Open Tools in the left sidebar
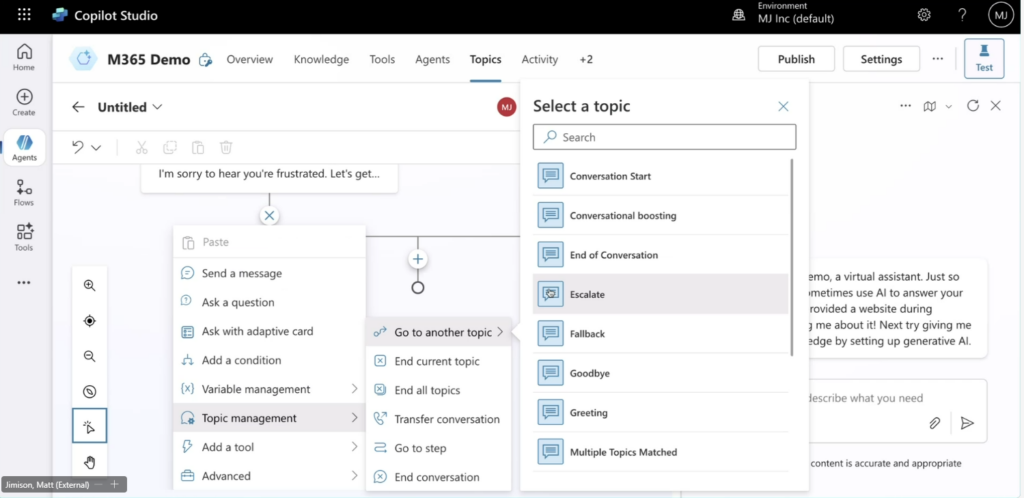 24,237
